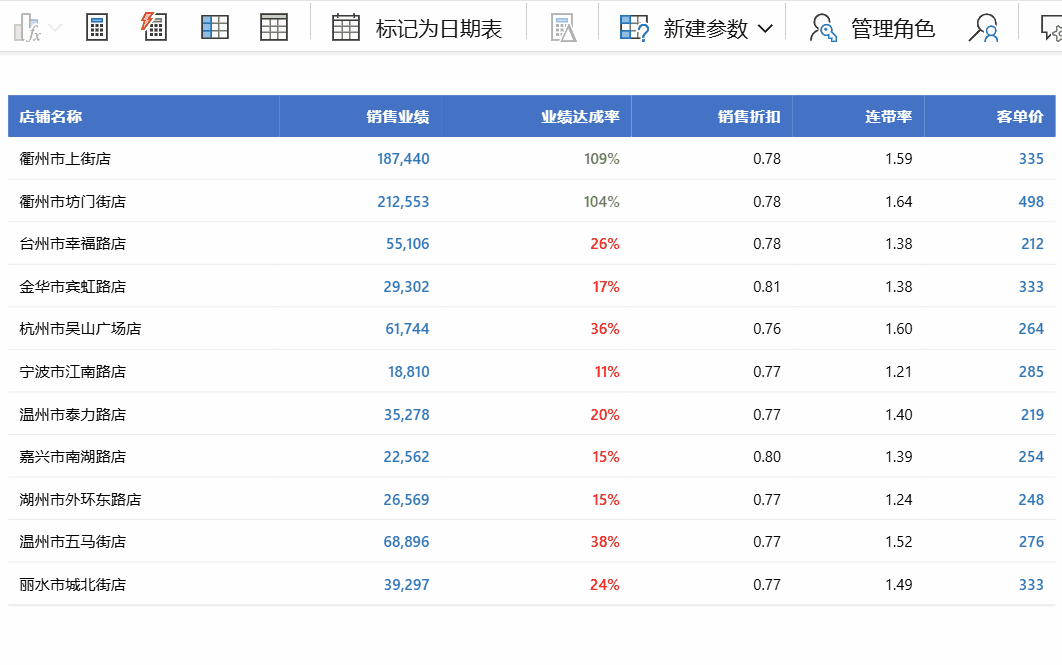The height and width of the screenshot is (665, 1062).
Task: Click the greyed chart fx icon
Action: pyautogui.click(x=27, y=28)
